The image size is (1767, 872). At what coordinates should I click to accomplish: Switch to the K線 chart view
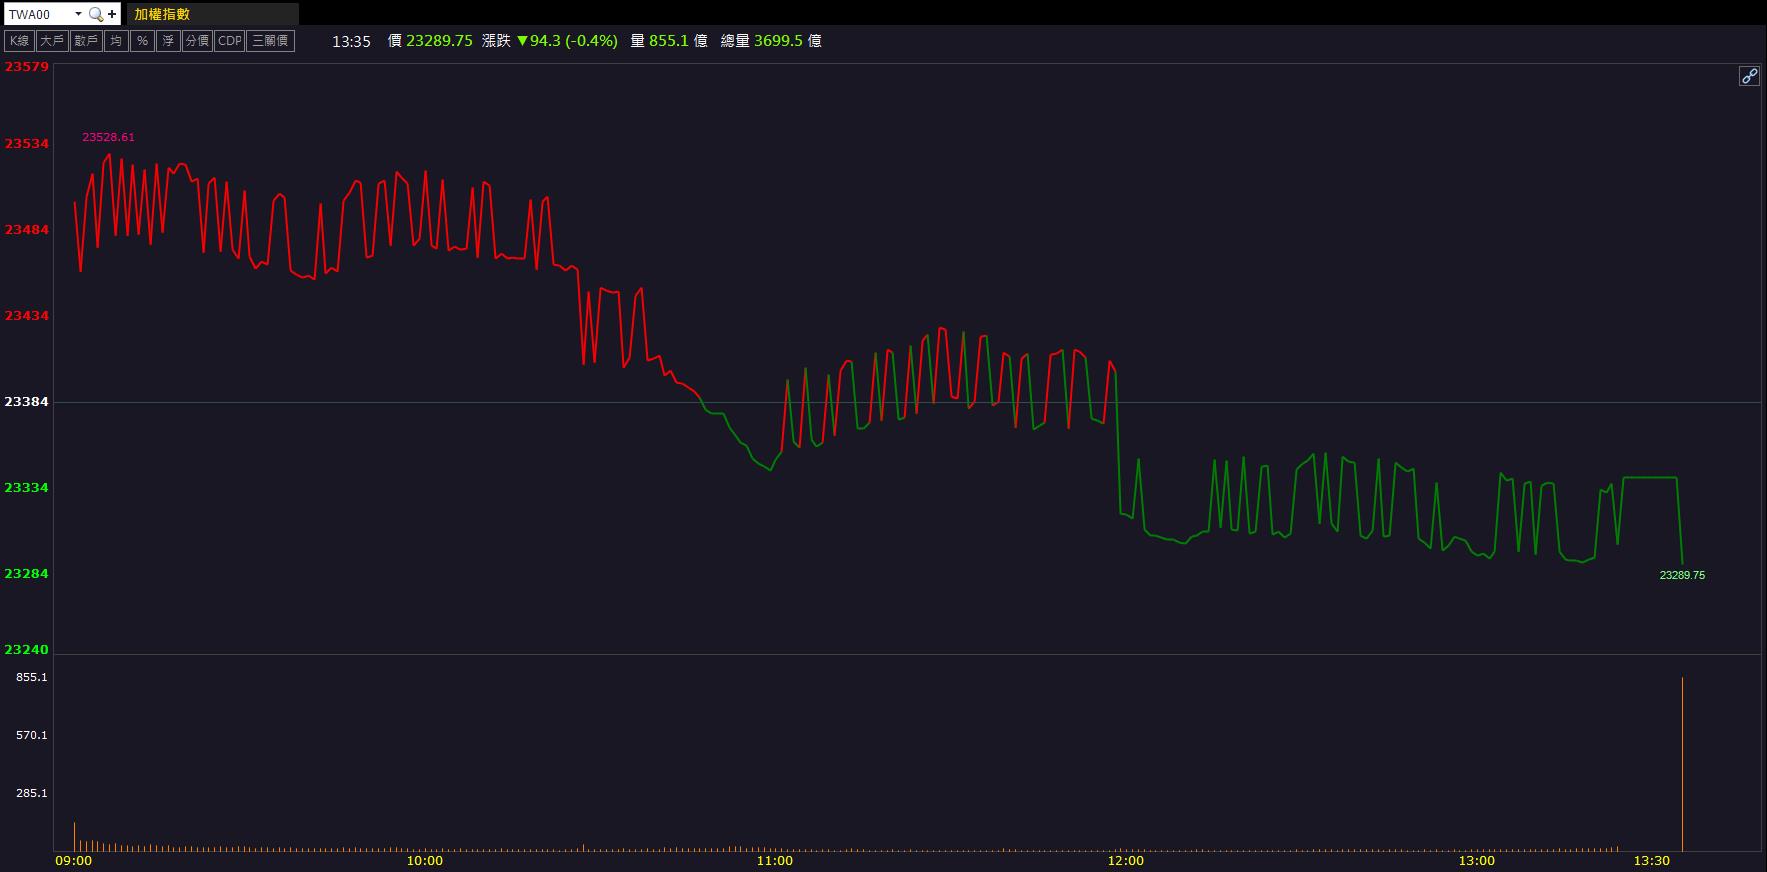pyautogui.click(x=19, y=41)
